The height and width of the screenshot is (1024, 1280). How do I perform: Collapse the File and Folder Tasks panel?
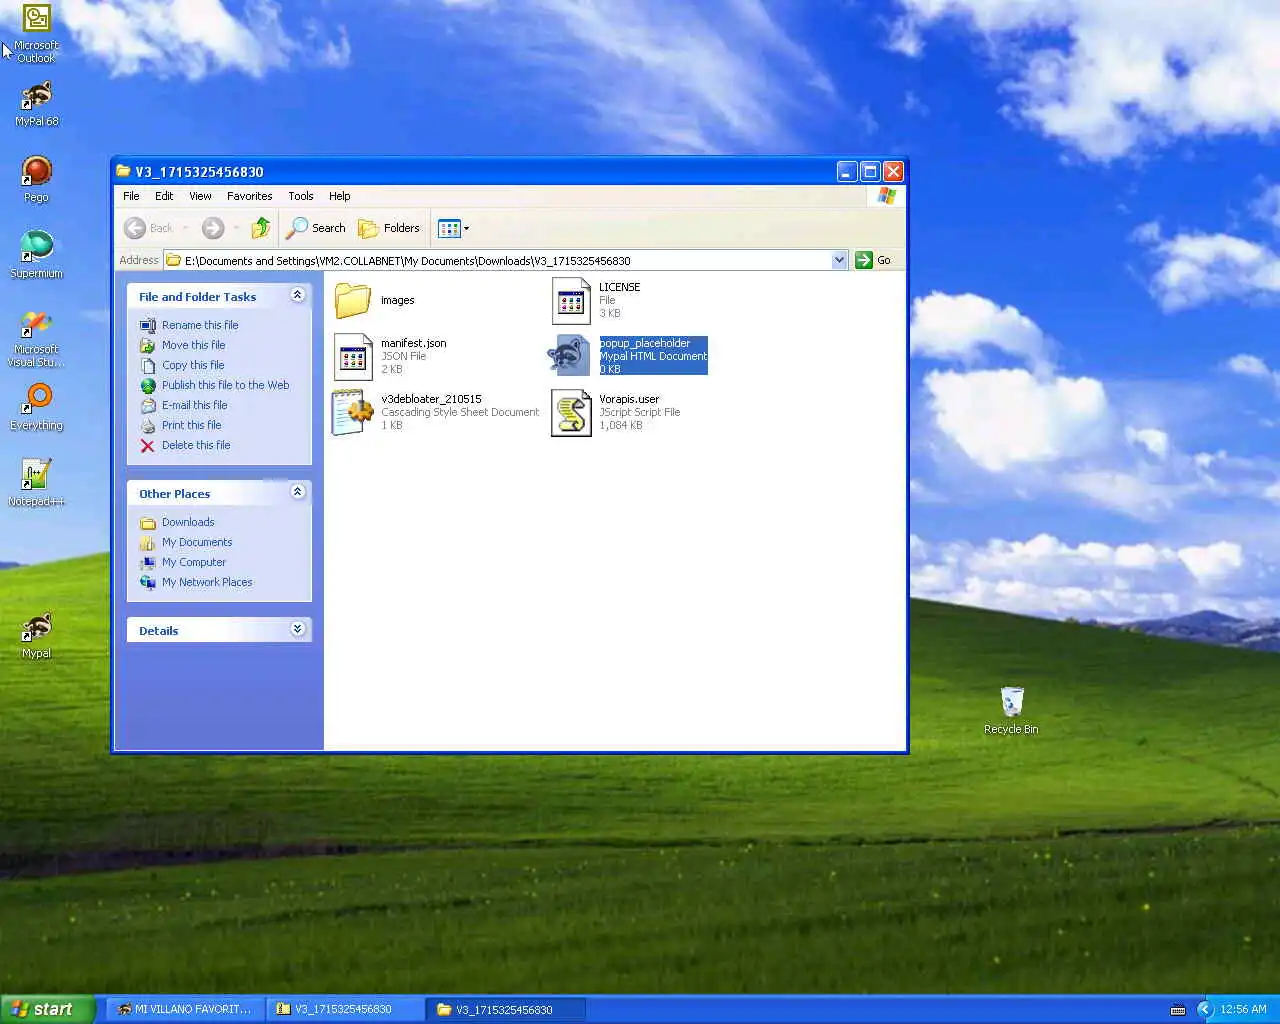[297, 295]
